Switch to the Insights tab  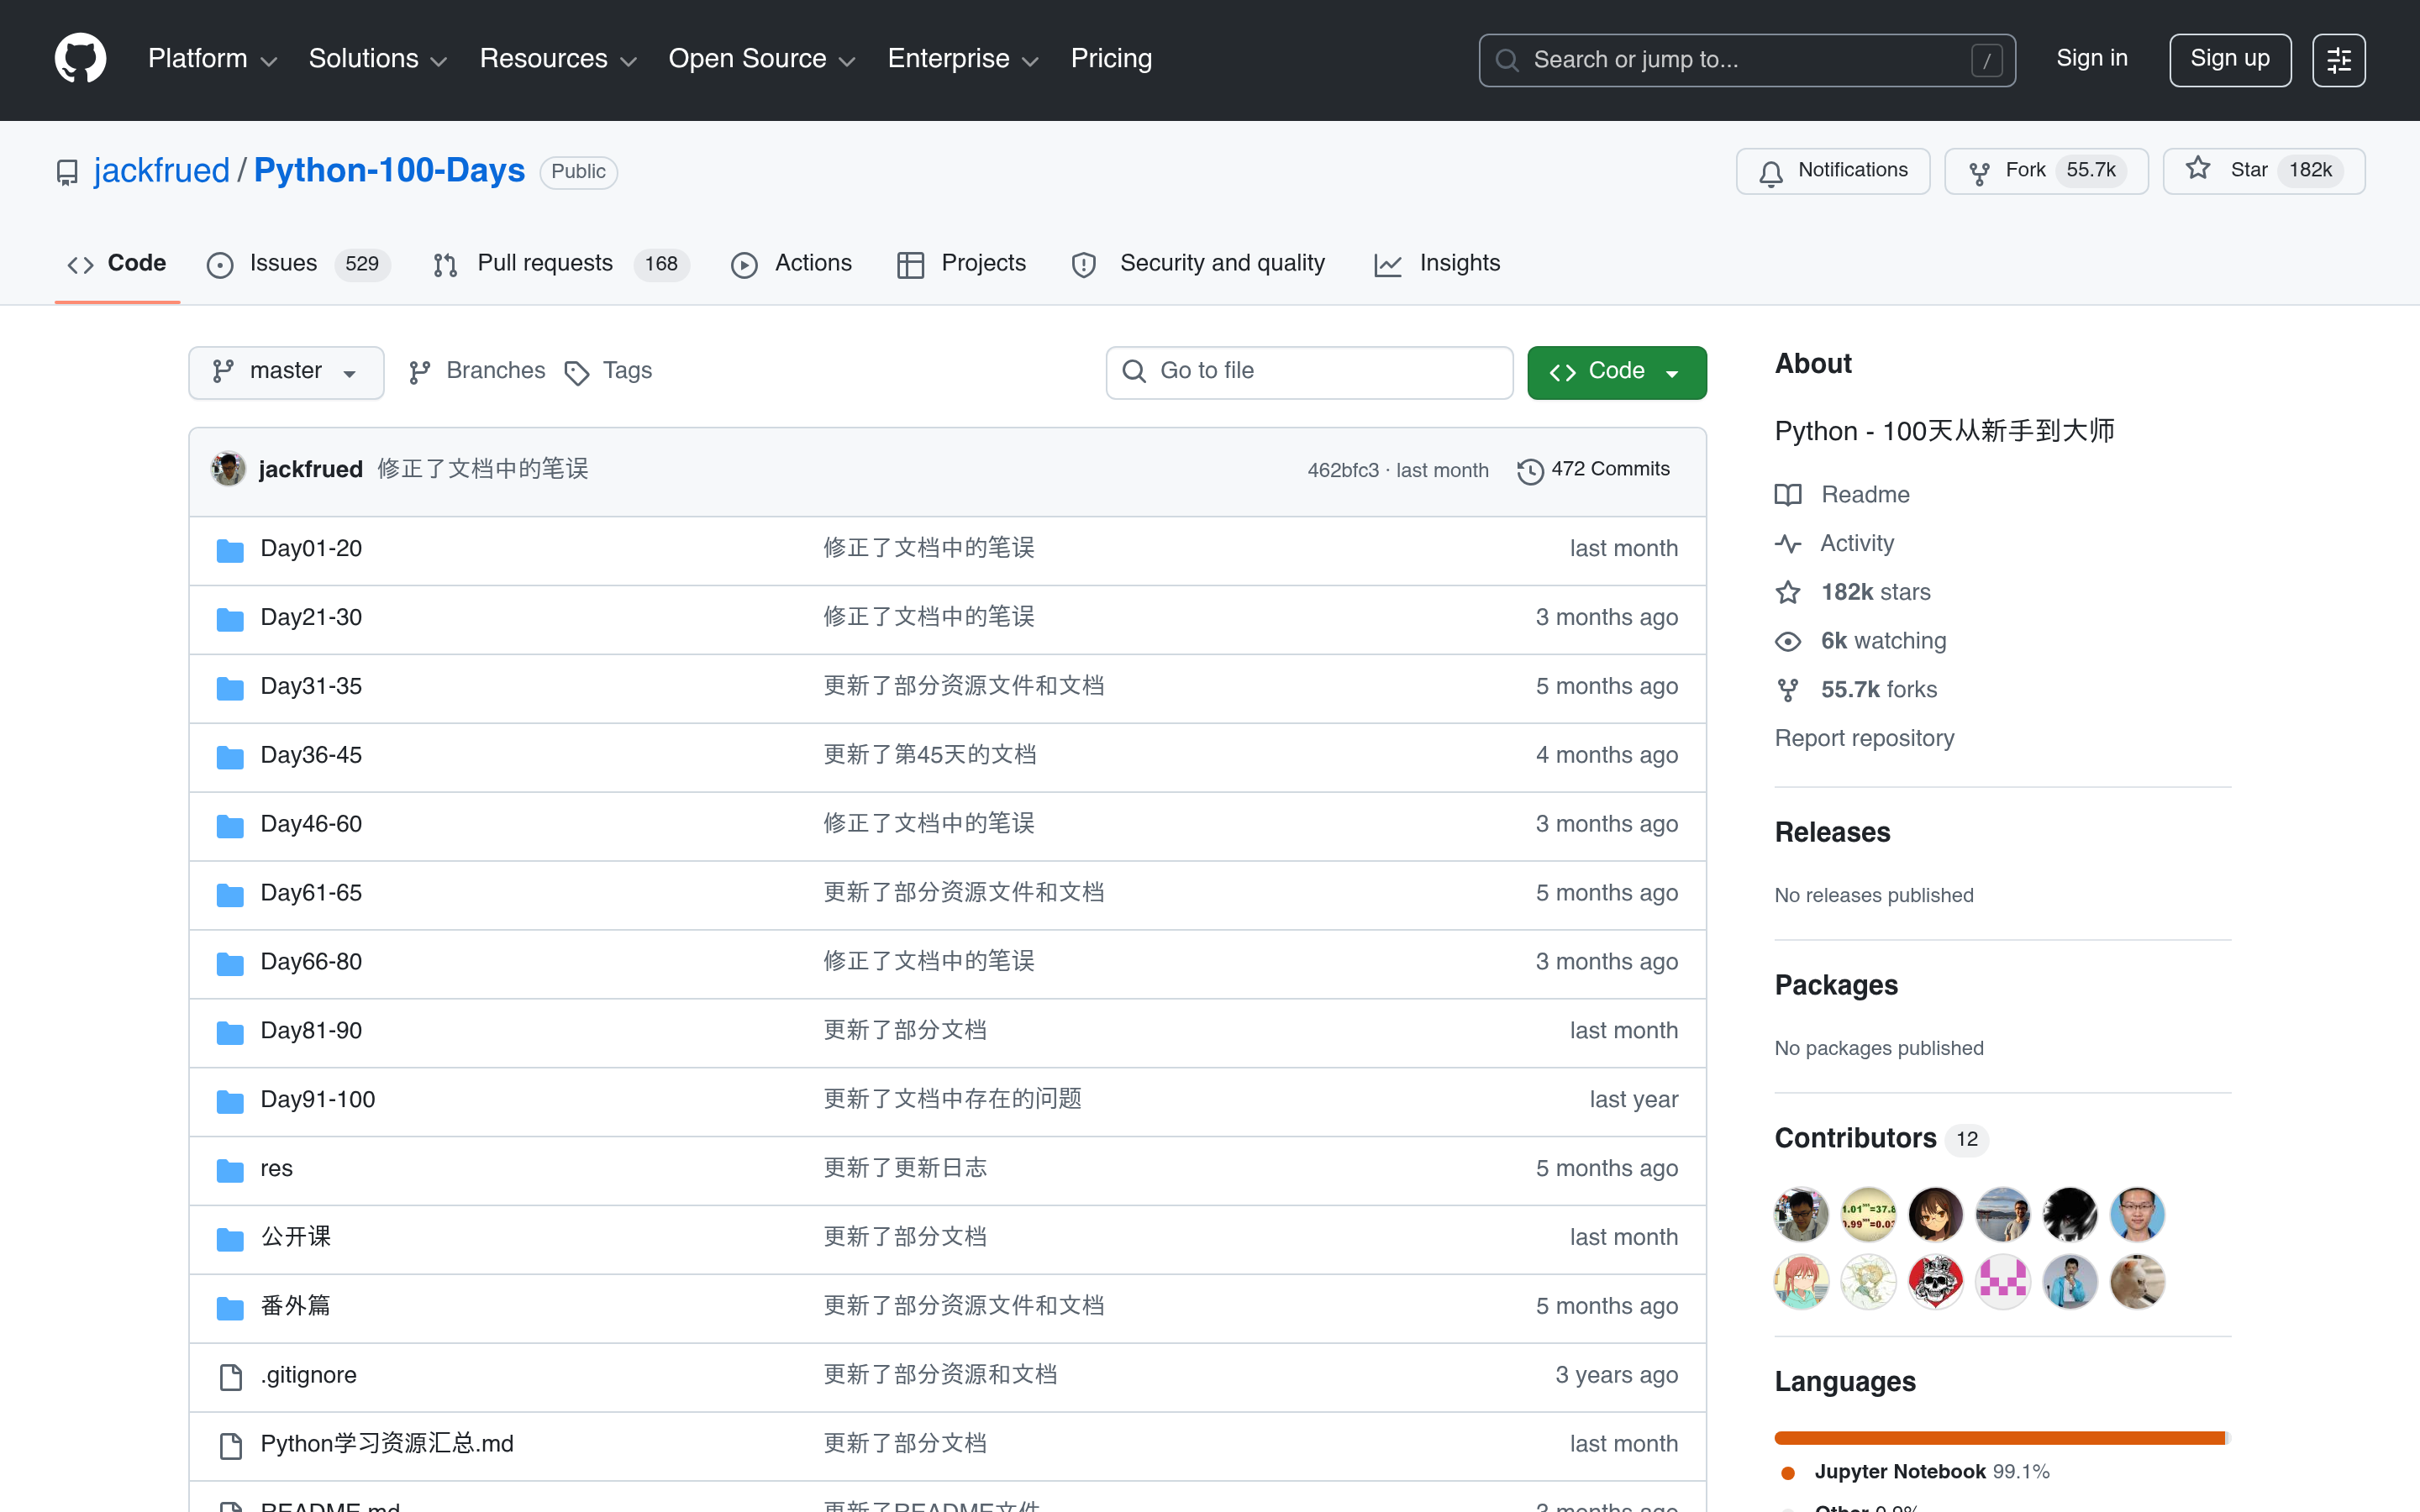(1437, 264)
